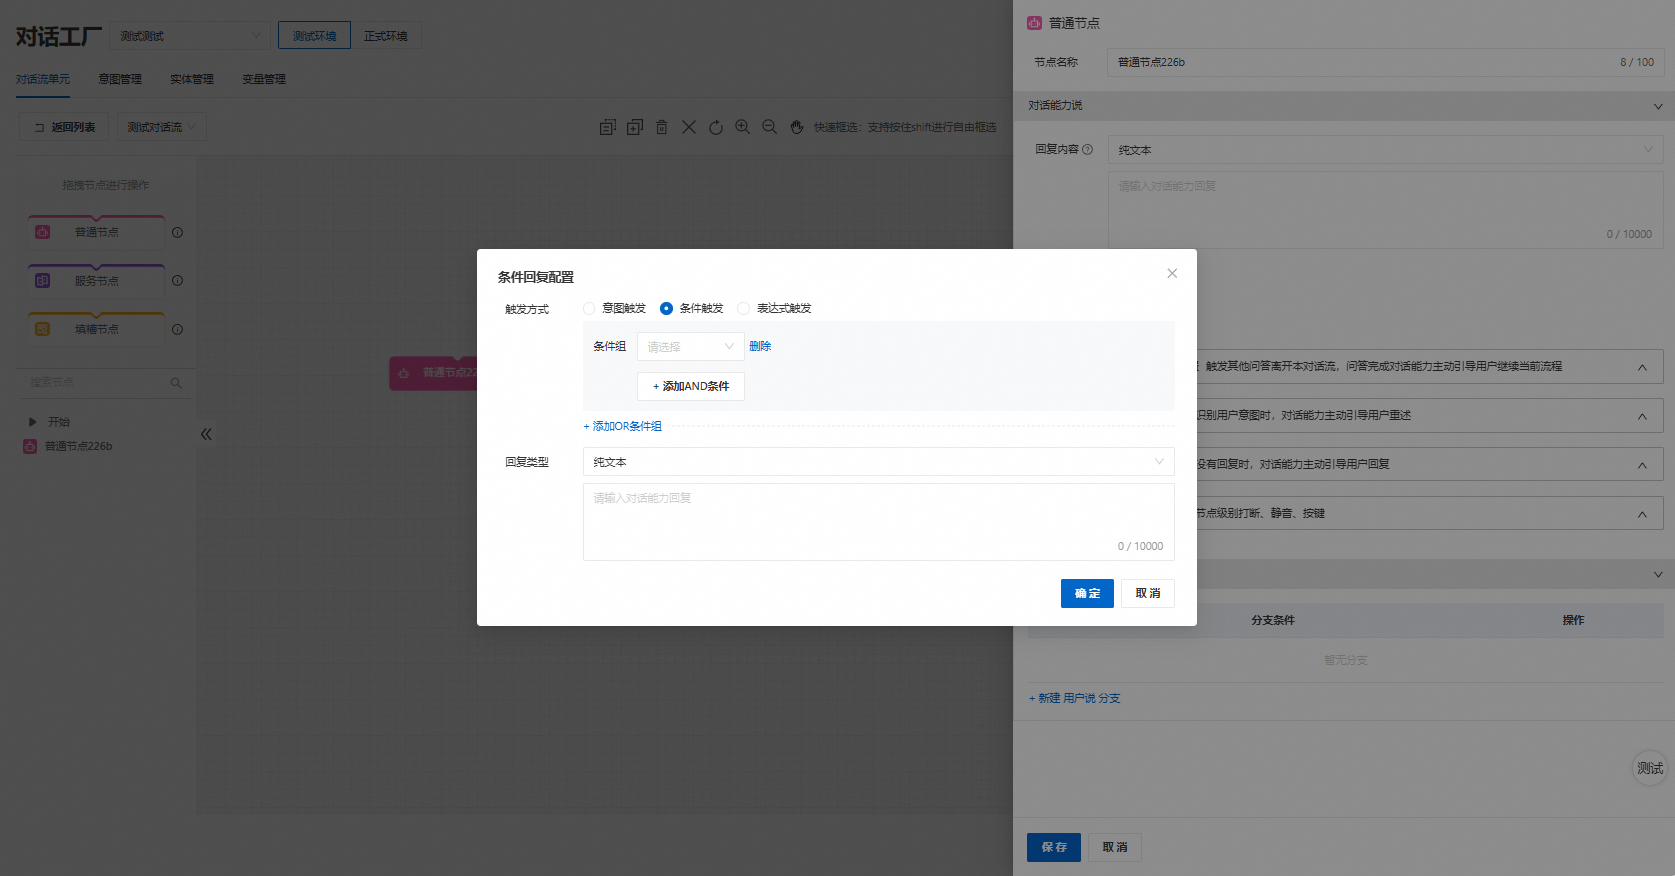Click the 取消 button in dialog
Viewport: 1675px width, 876px height.
pos(1148,593)
